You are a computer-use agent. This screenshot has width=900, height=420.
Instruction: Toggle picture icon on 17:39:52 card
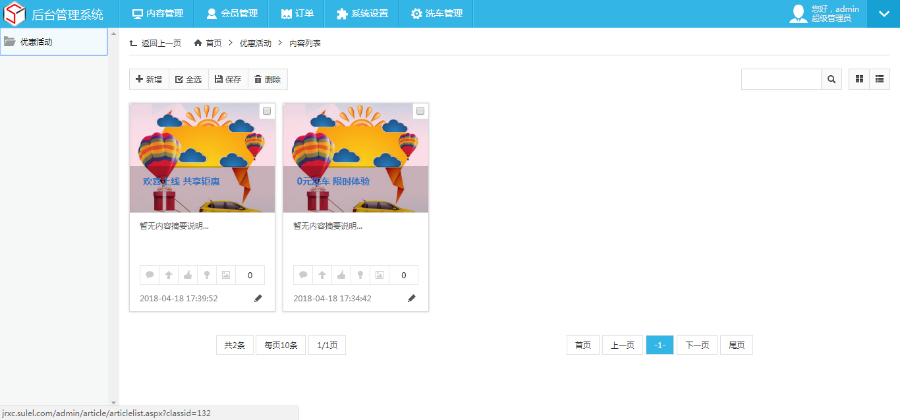226,275
